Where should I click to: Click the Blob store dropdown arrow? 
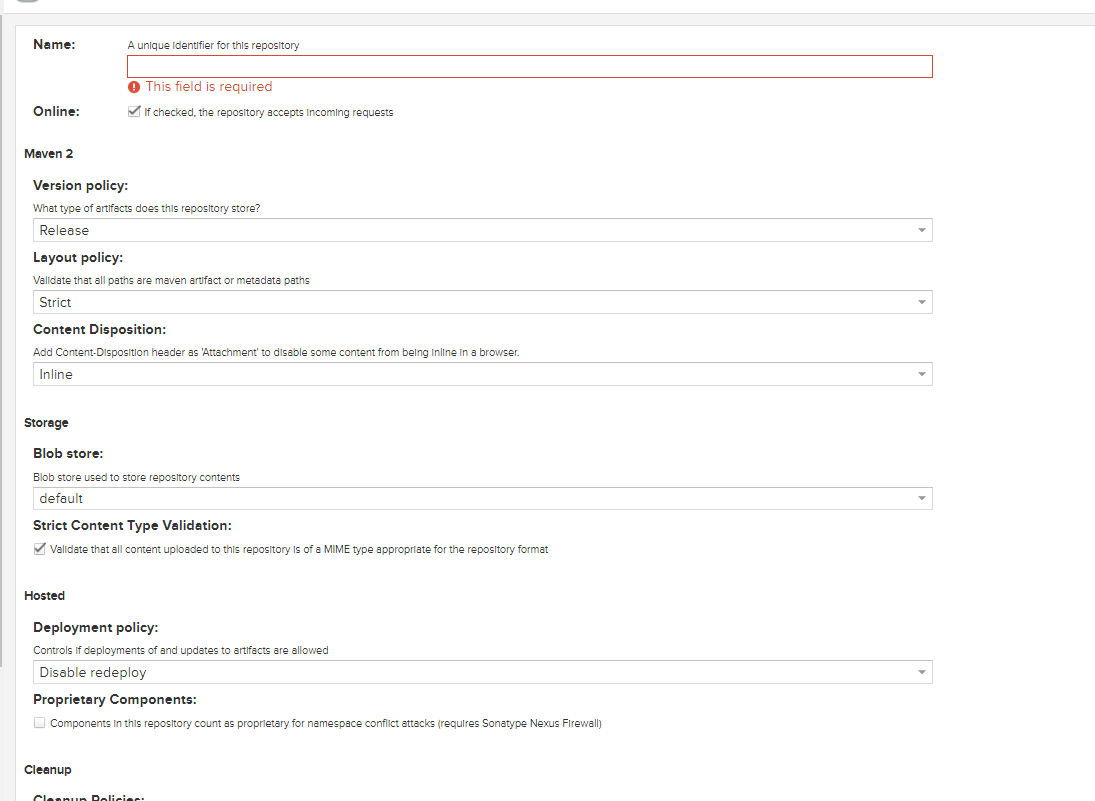click(921, 499)
